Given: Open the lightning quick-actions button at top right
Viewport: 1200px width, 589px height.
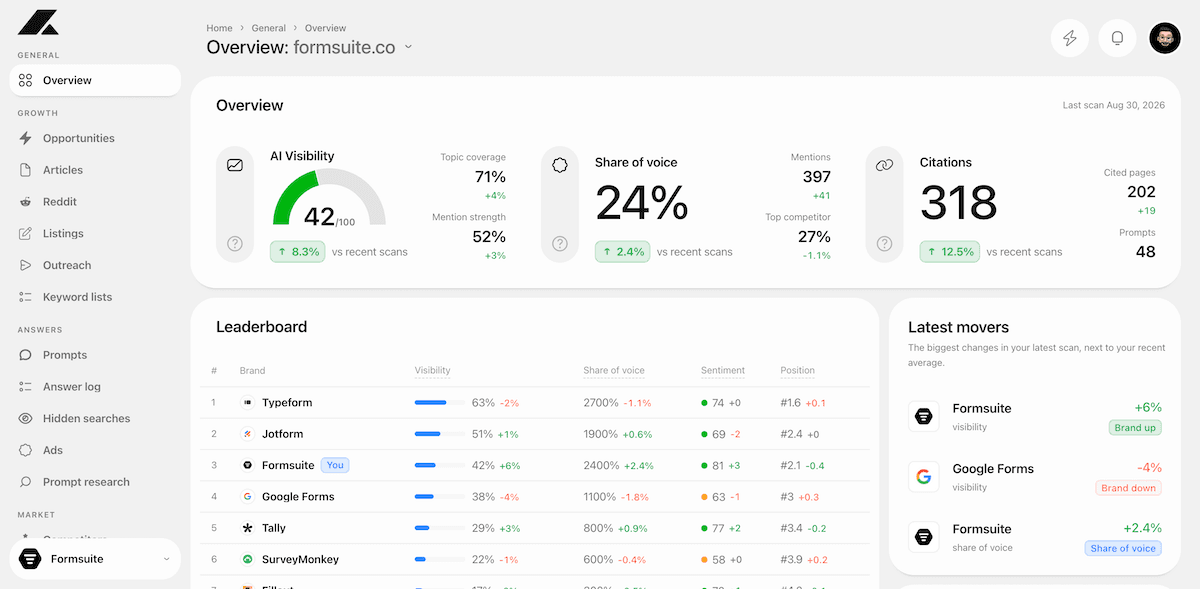Looking at the screenshot, I should click(1070, 38).
